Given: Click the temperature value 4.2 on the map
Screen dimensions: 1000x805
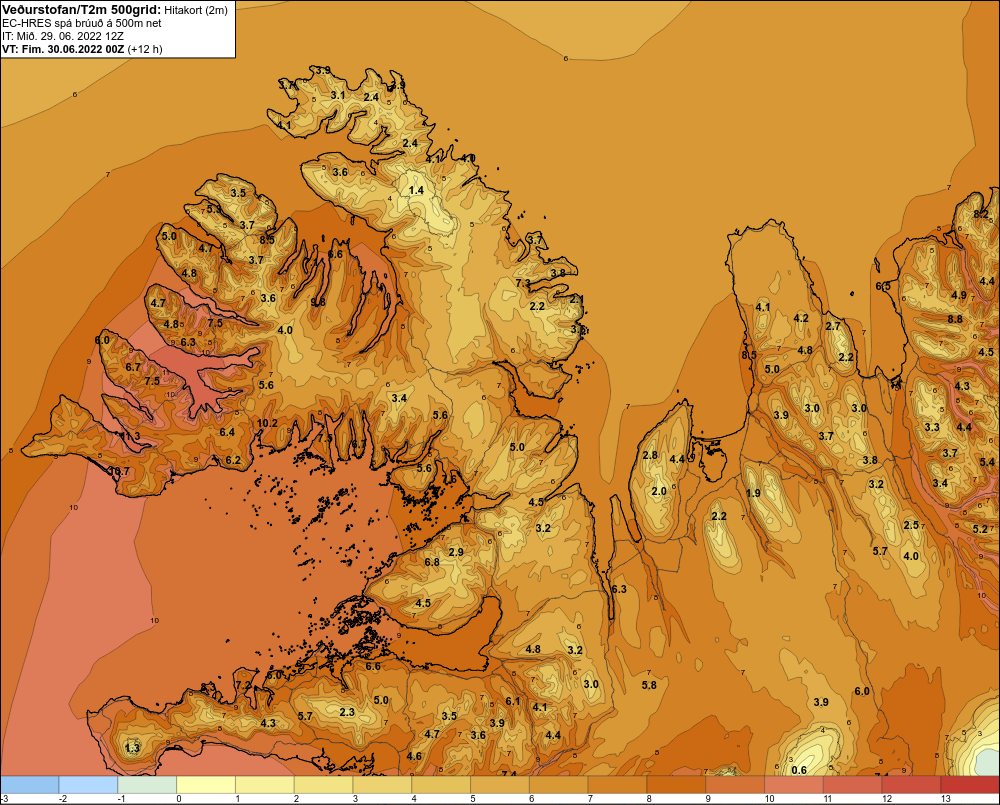Looking at the screenshot, I should point(801,318).
